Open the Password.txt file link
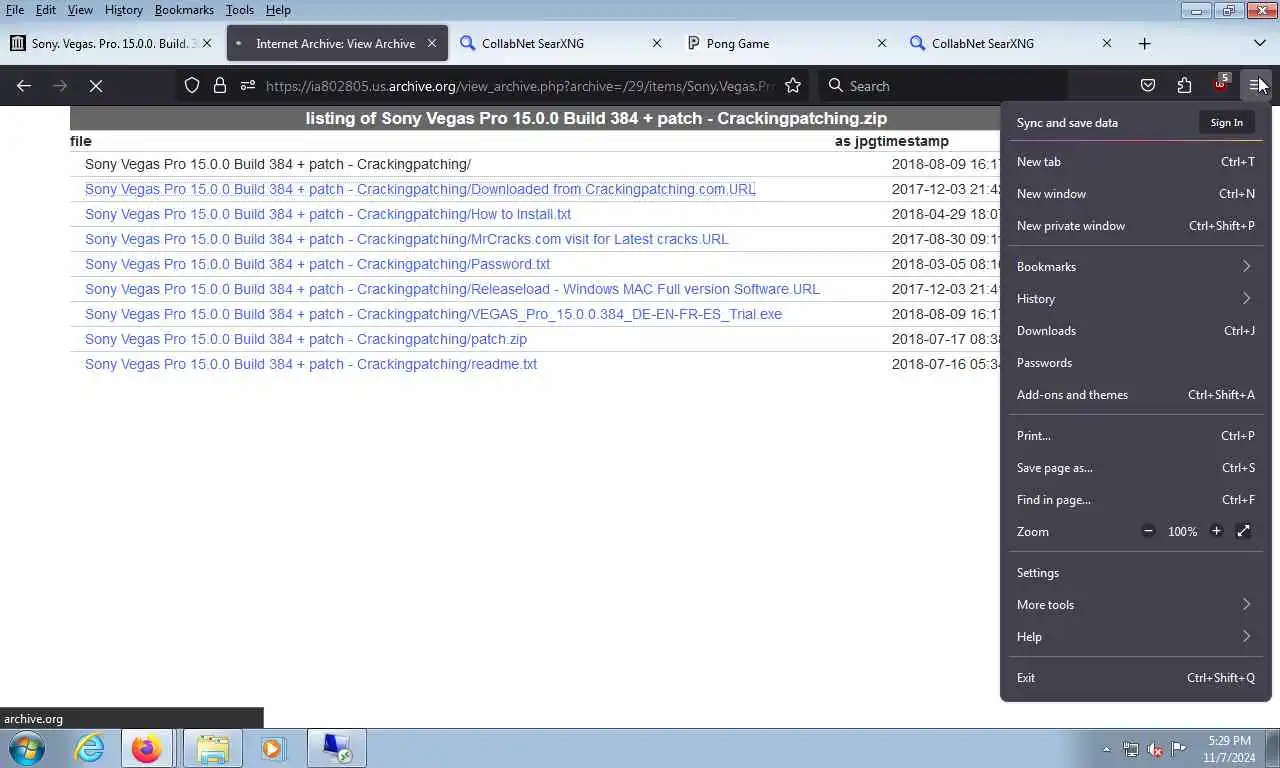This screenshot has height=768, width=1280. coord(317,264)
